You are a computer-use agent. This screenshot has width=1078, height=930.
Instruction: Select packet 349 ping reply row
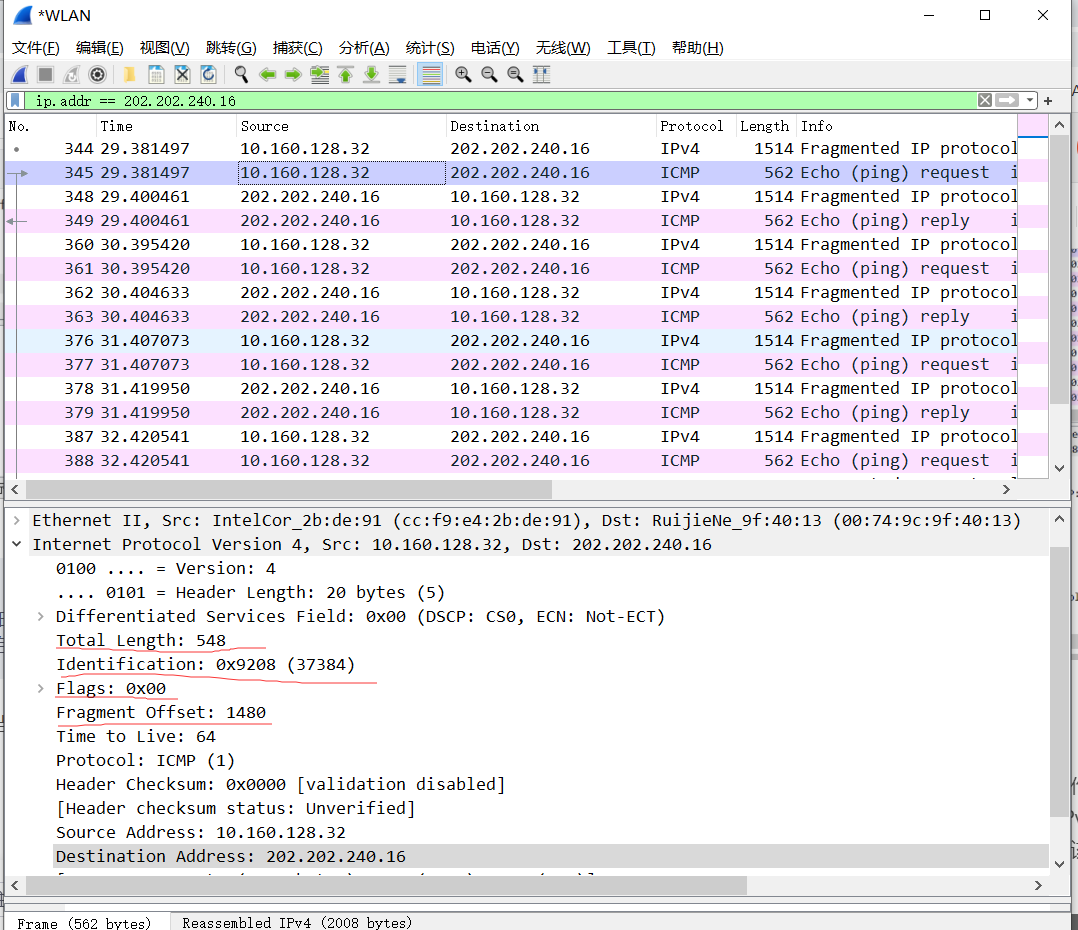pyautogui.click(x=511, y=221)
